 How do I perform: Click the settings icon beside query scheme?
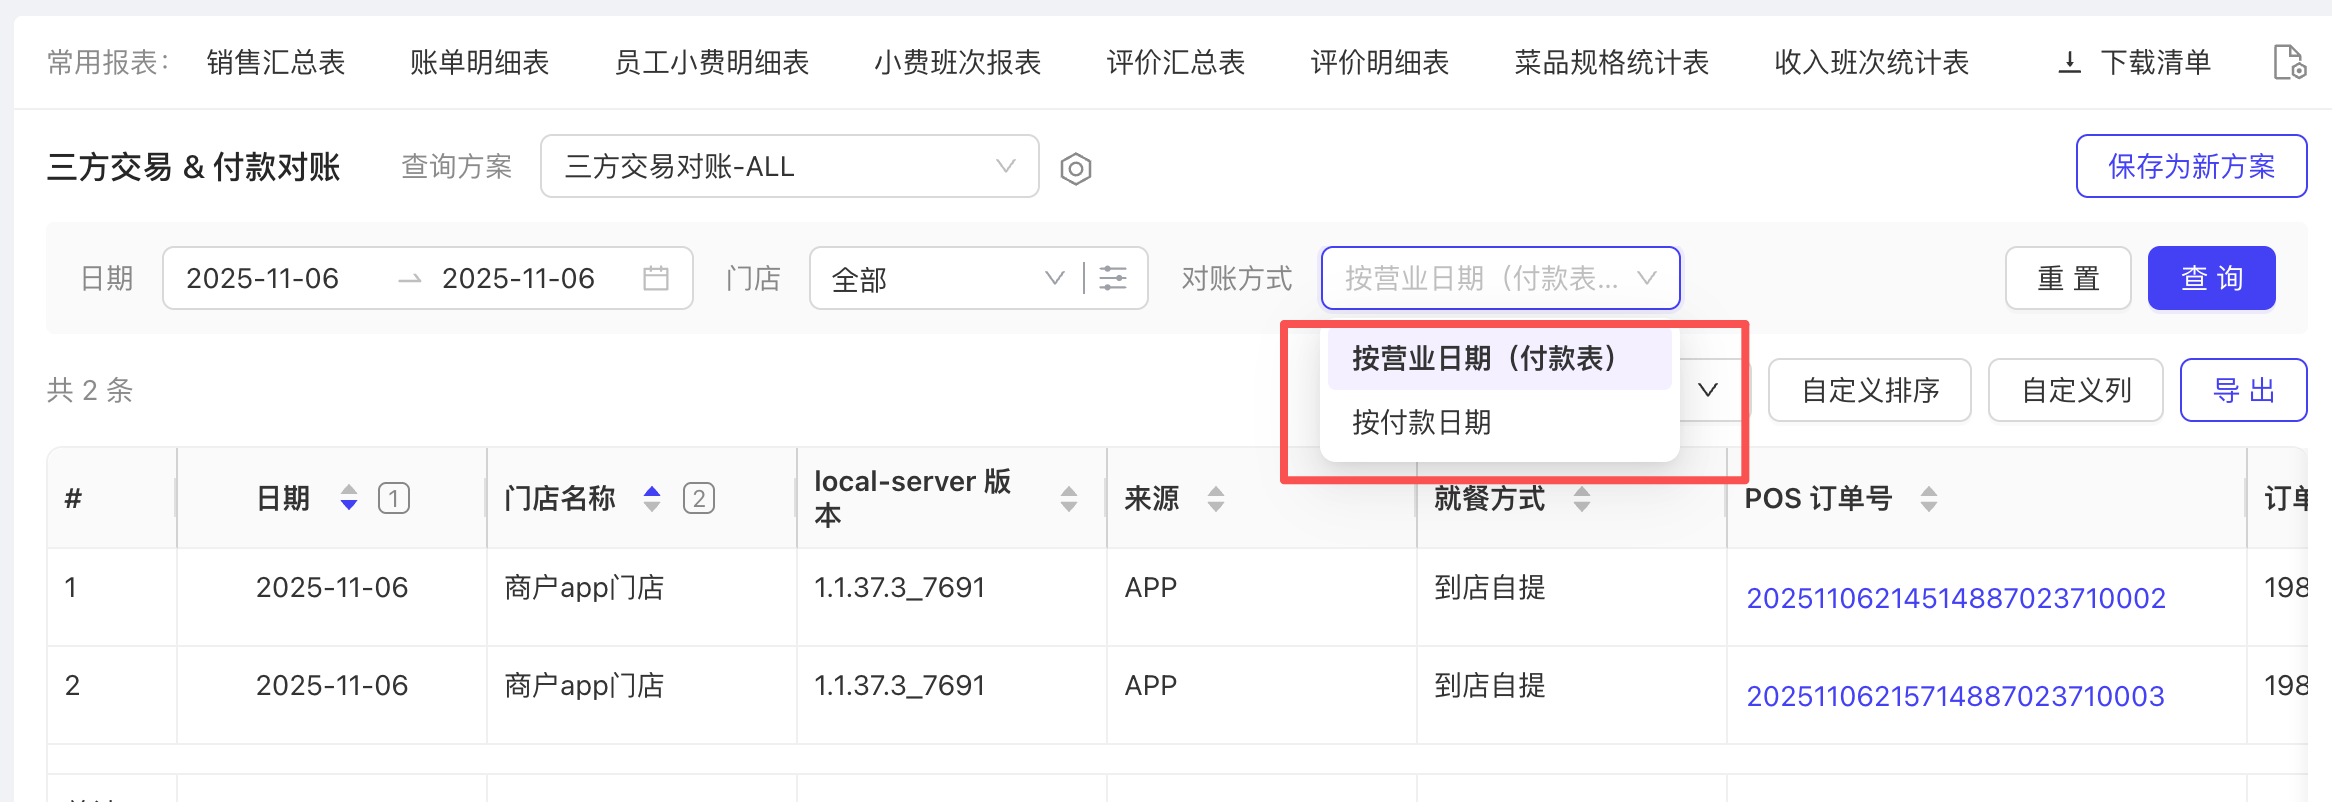(x=1075, y=168)
